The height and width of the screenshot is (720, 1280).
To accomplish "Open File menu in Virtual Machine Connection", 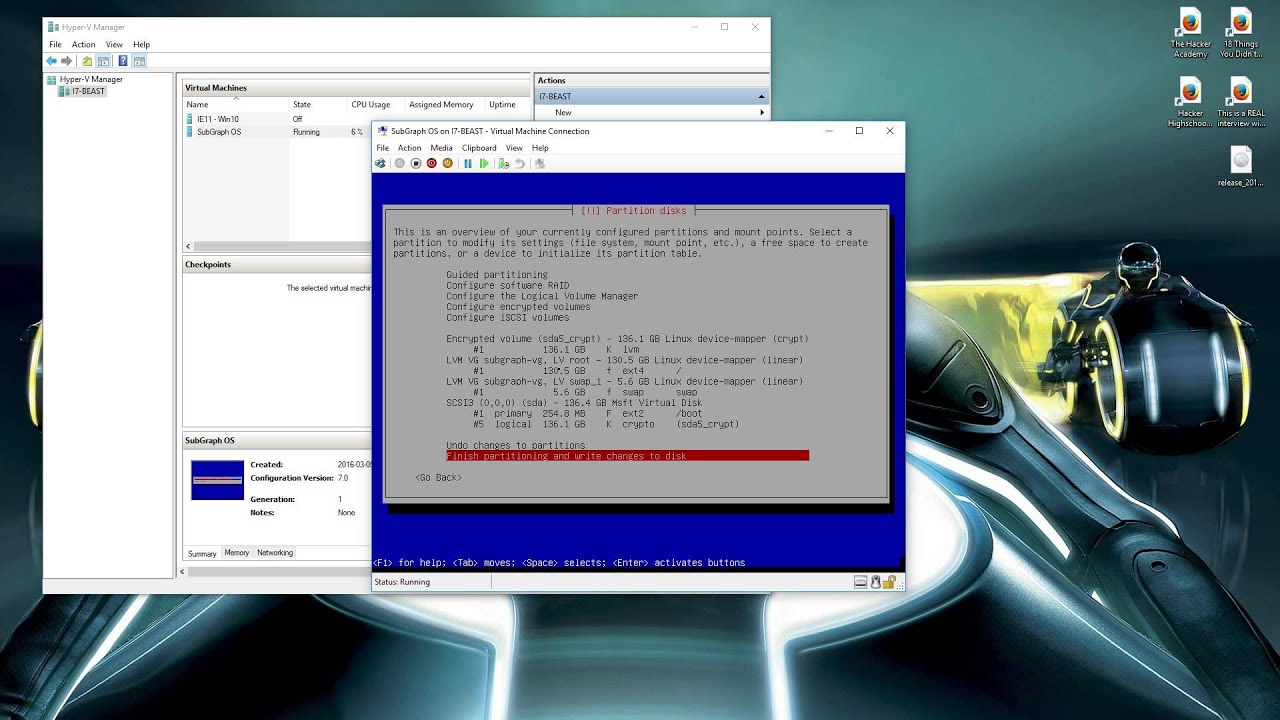I will (382, 148).
